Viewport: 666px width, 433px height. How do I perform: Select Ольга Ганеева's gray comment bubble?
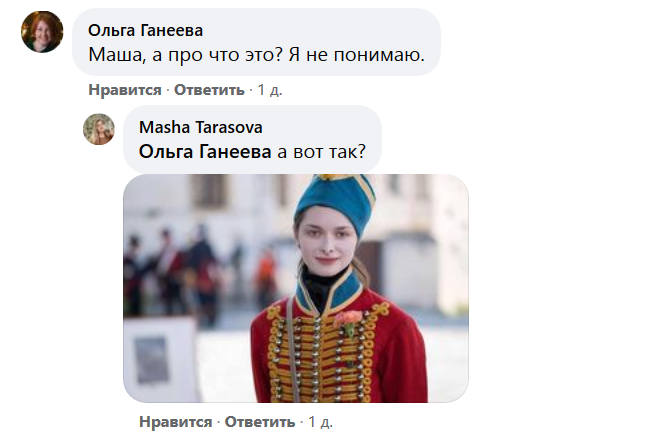[x=257, y=42]
